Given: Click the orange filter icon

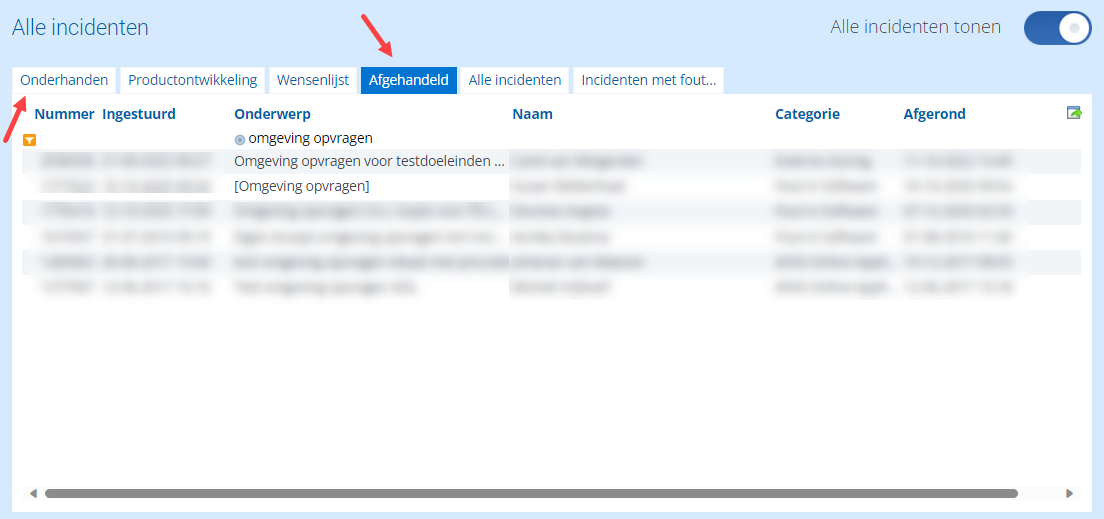Looking at the screenshot, I should pos(29,140).
